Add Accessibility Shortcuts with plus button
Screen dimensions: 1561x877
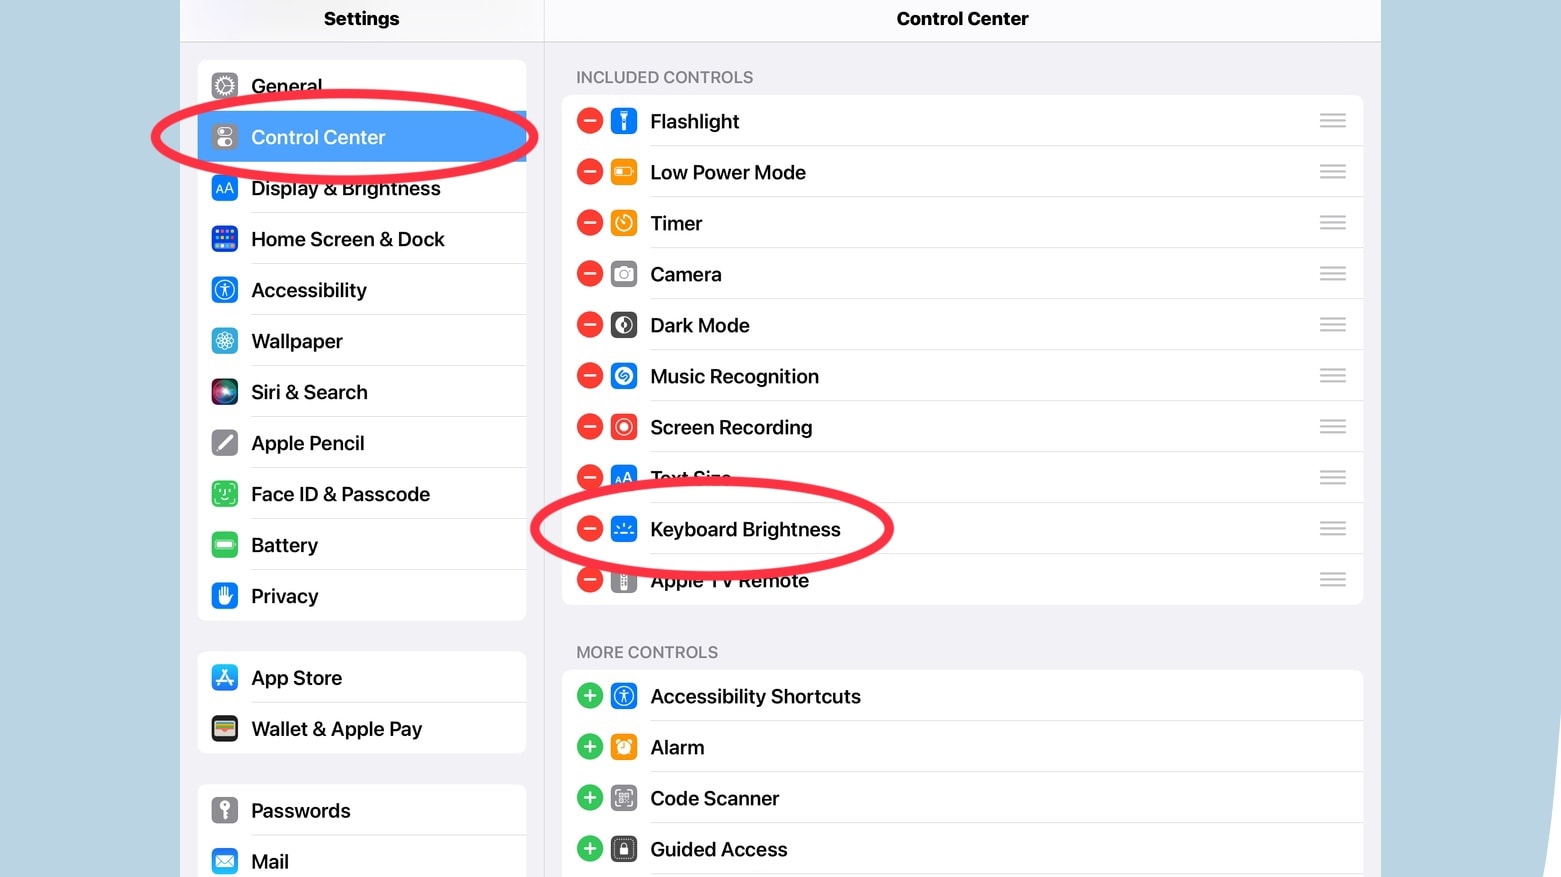click(590, 696)
